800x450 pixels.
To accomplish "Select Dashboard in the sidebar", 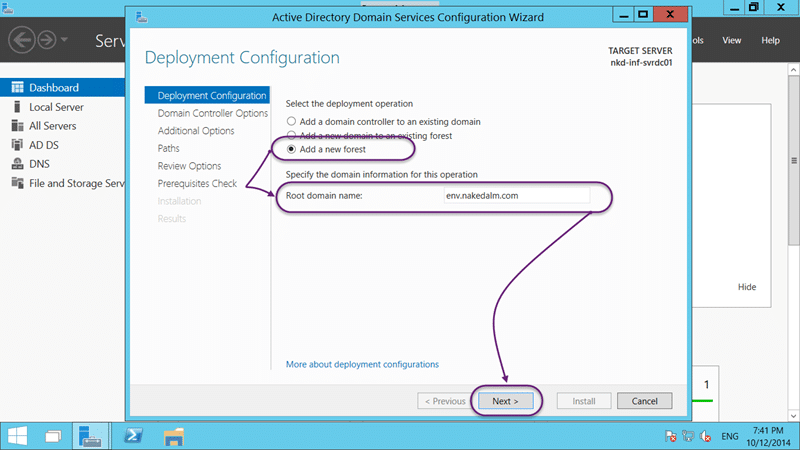I will click(62, 87).
